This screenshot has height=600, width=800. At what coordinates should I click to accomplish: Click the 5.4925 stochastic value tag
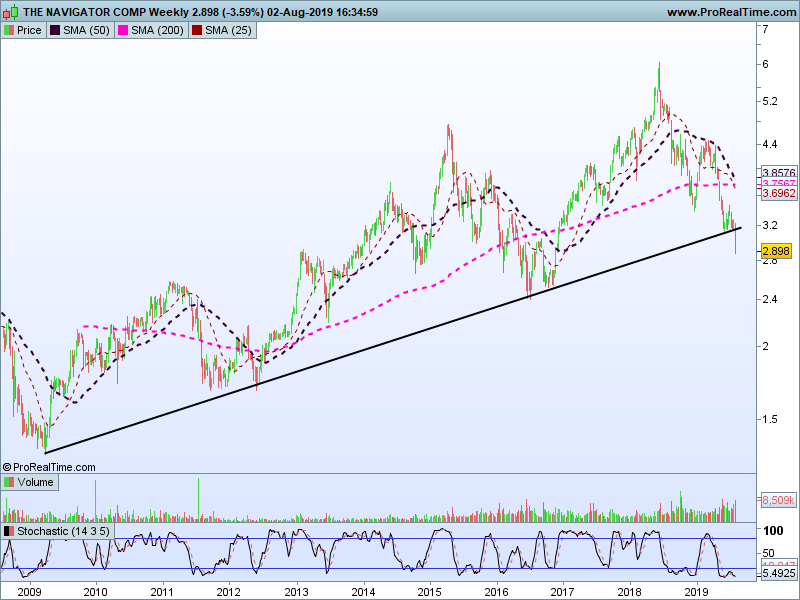779,573
